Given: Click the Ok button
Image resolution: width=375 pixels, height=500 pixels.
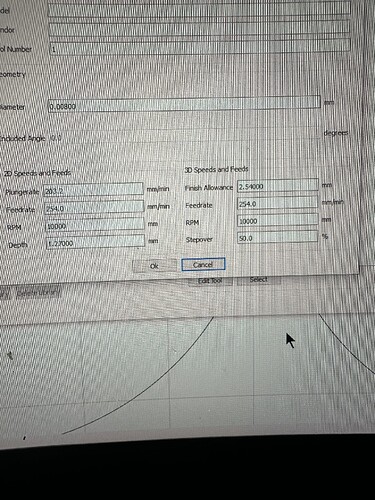Looking at the screenshot, I should 154,266.
